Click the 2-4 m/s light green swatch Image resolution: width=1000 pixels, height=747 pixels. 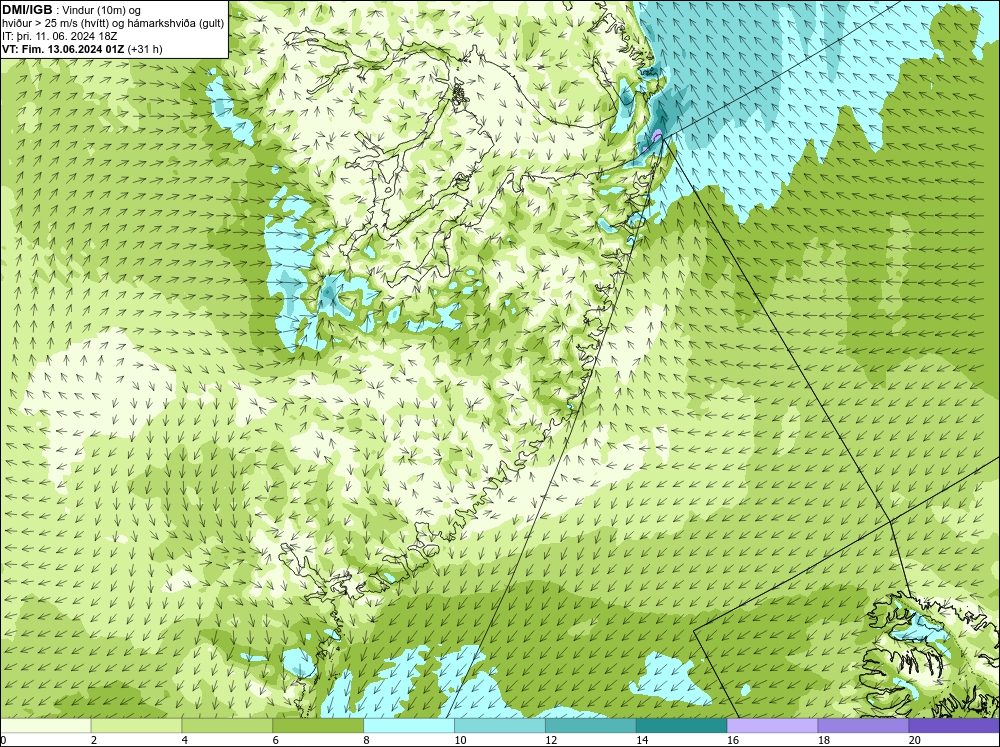[x=136, y=725]
